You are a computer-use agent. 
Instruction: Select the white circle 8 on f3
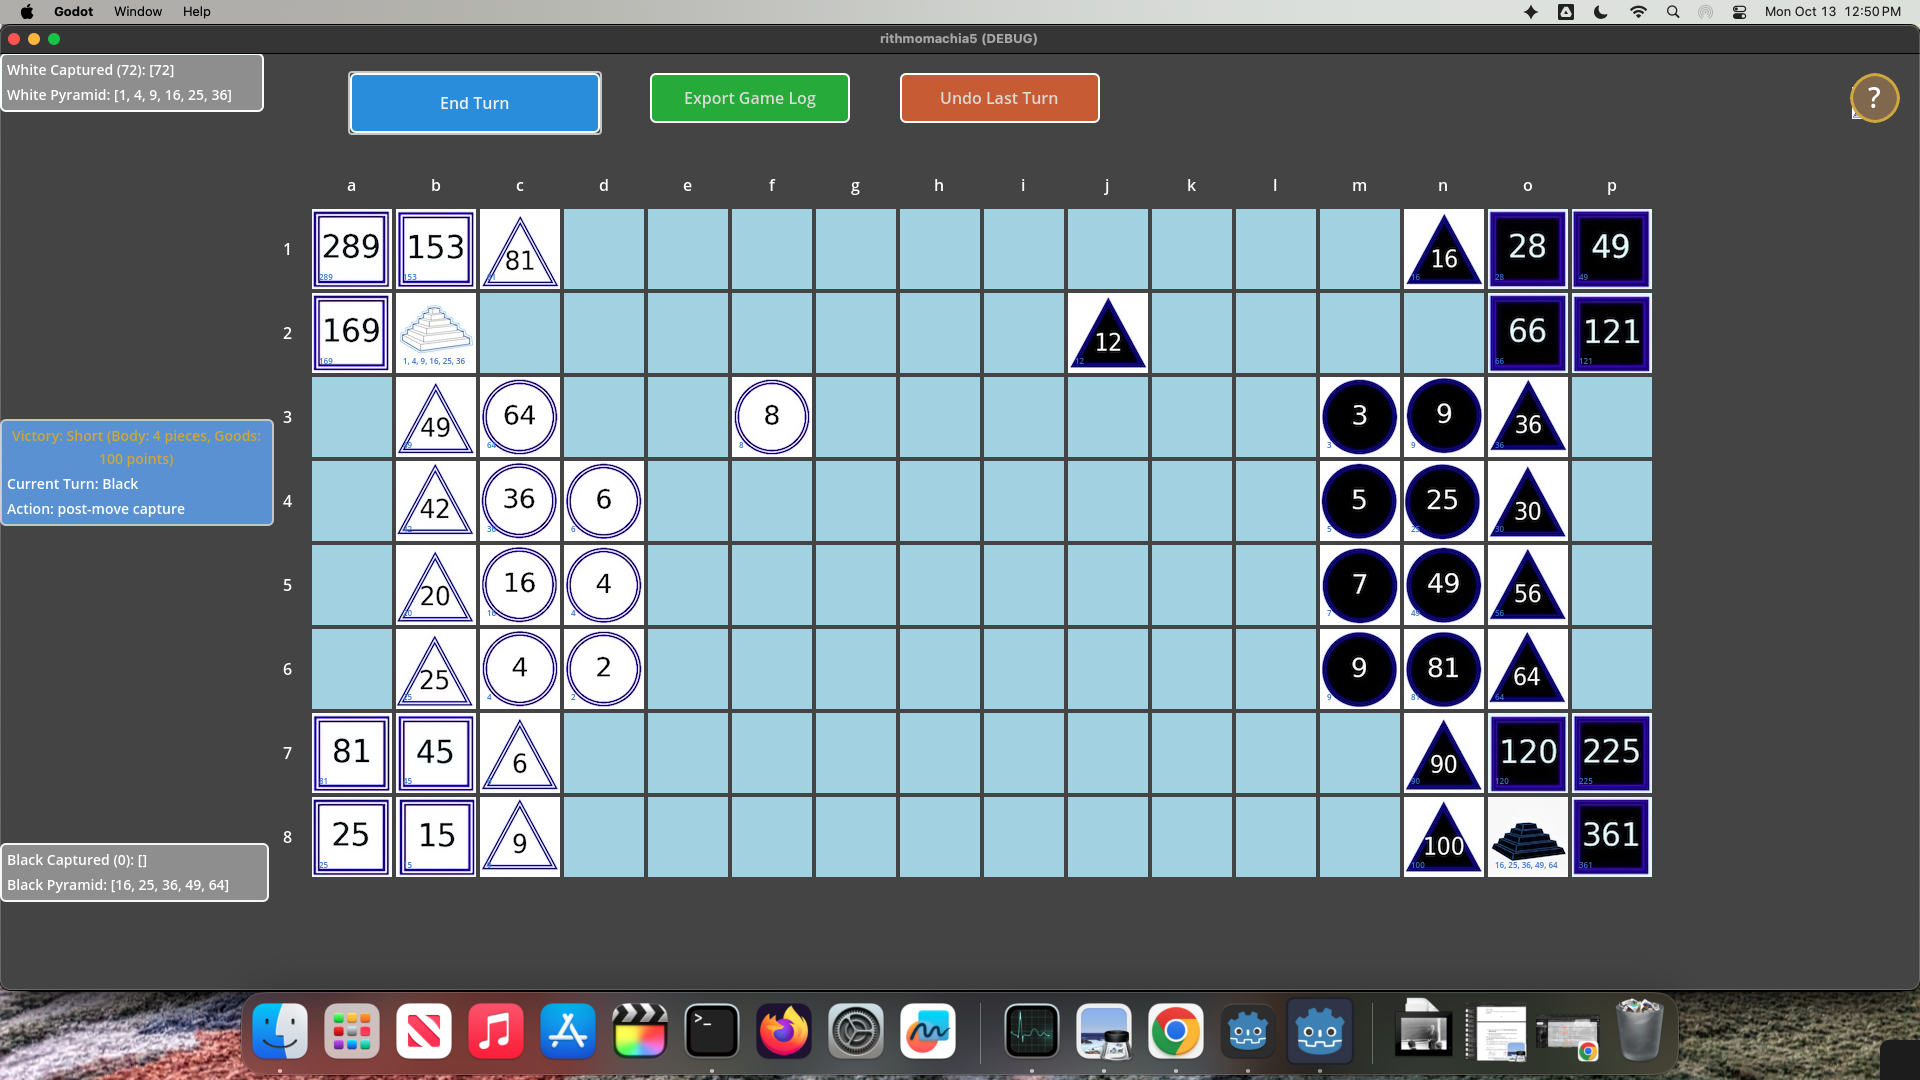pos(771,417)
